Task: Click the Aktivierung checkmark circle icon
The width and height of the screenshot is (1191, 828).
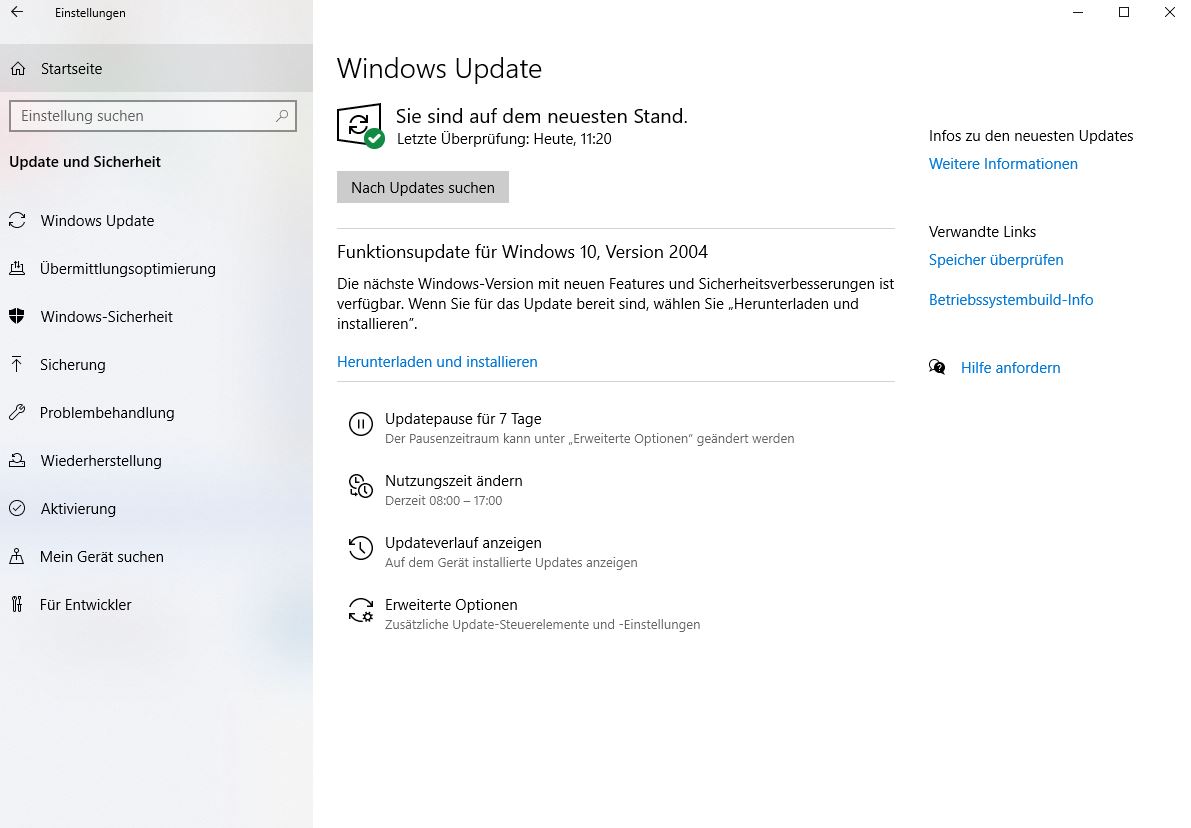Action: click(x=17, y=508)
